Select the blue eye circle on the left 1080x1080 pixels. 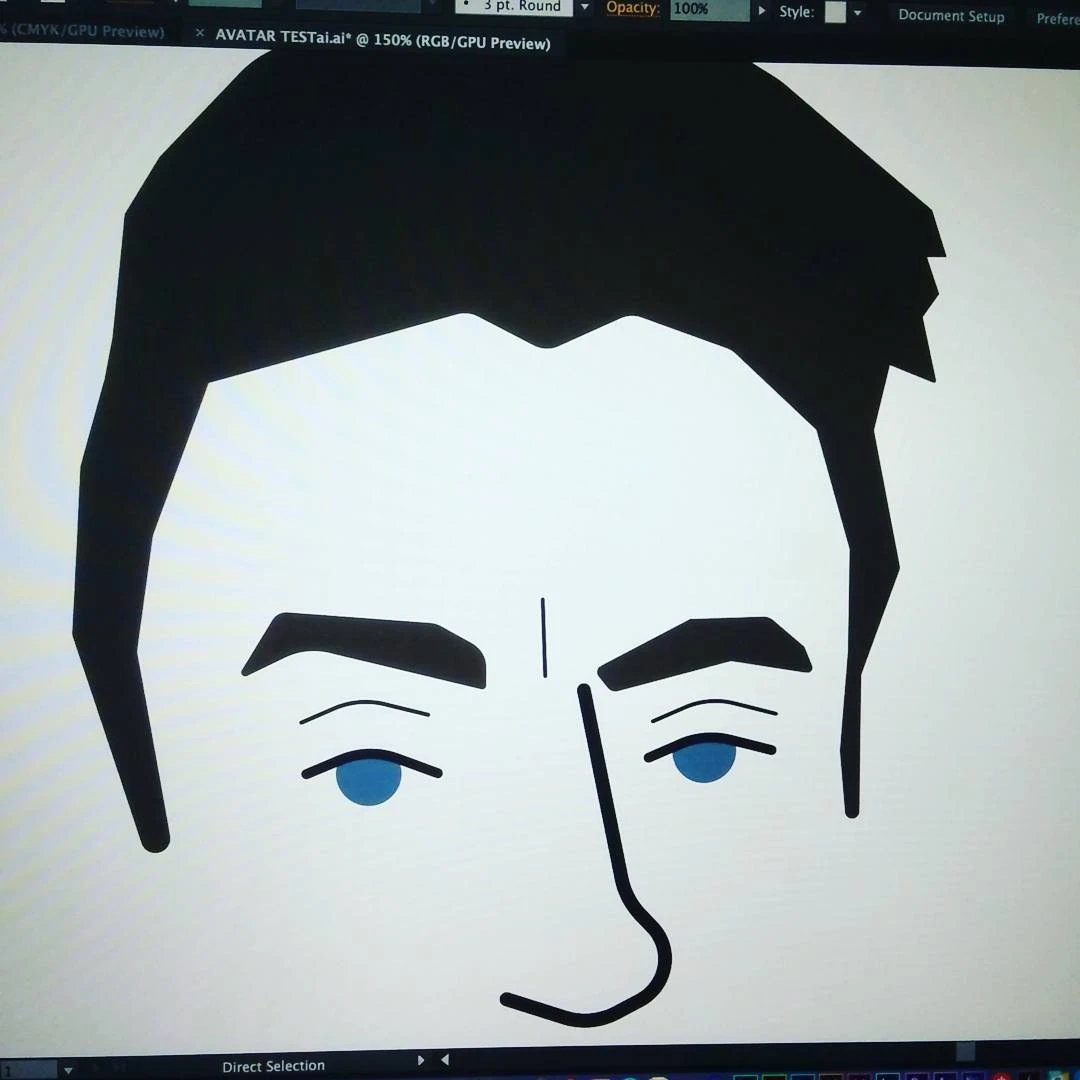point(369,782)
